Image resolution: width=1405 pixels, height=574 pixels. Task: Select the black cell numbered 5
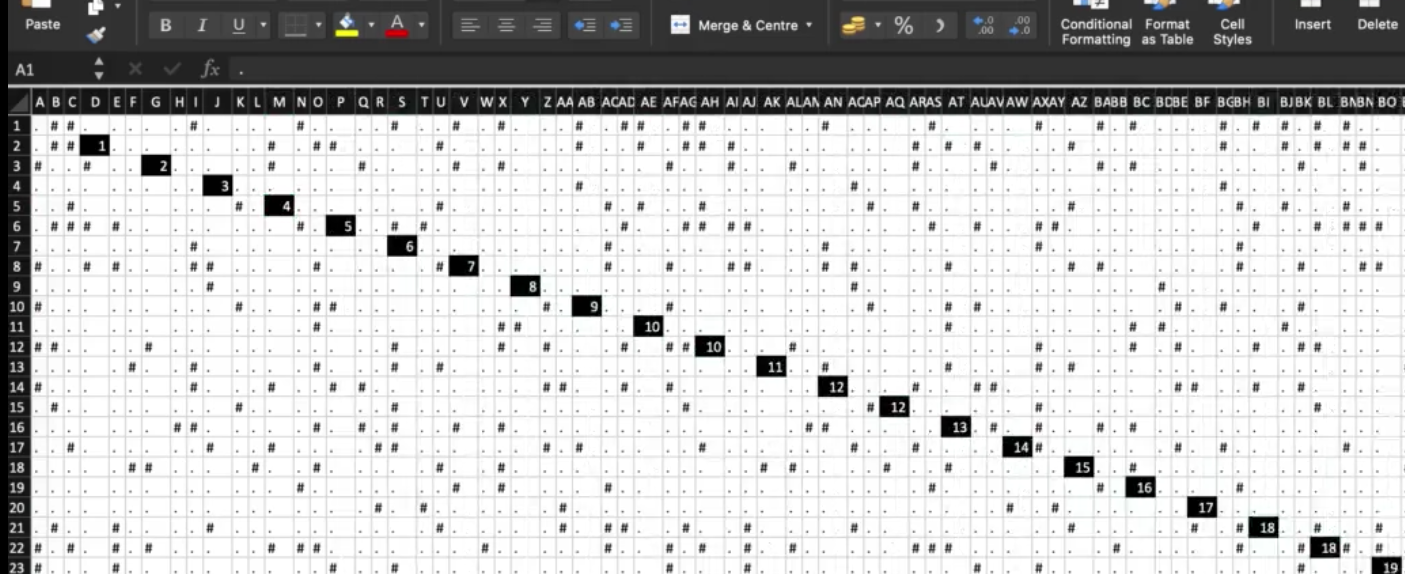340,226
